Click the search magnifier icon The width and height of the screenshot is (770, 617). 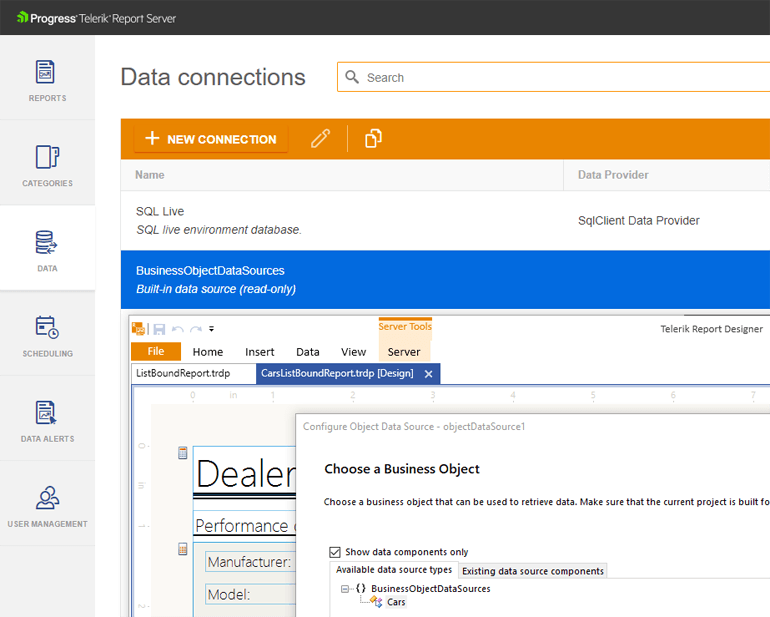(352, 77)
